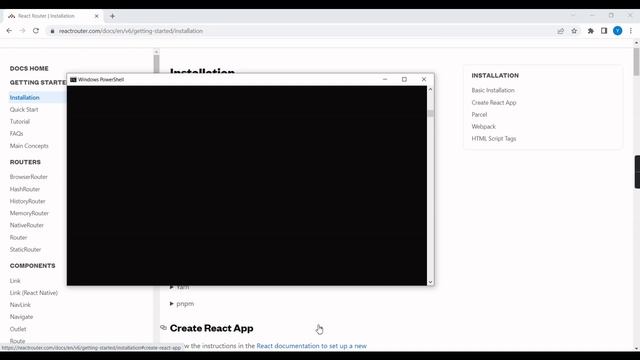
Task: Select Installation in the sidebar
Action: [x=24, y=98]
